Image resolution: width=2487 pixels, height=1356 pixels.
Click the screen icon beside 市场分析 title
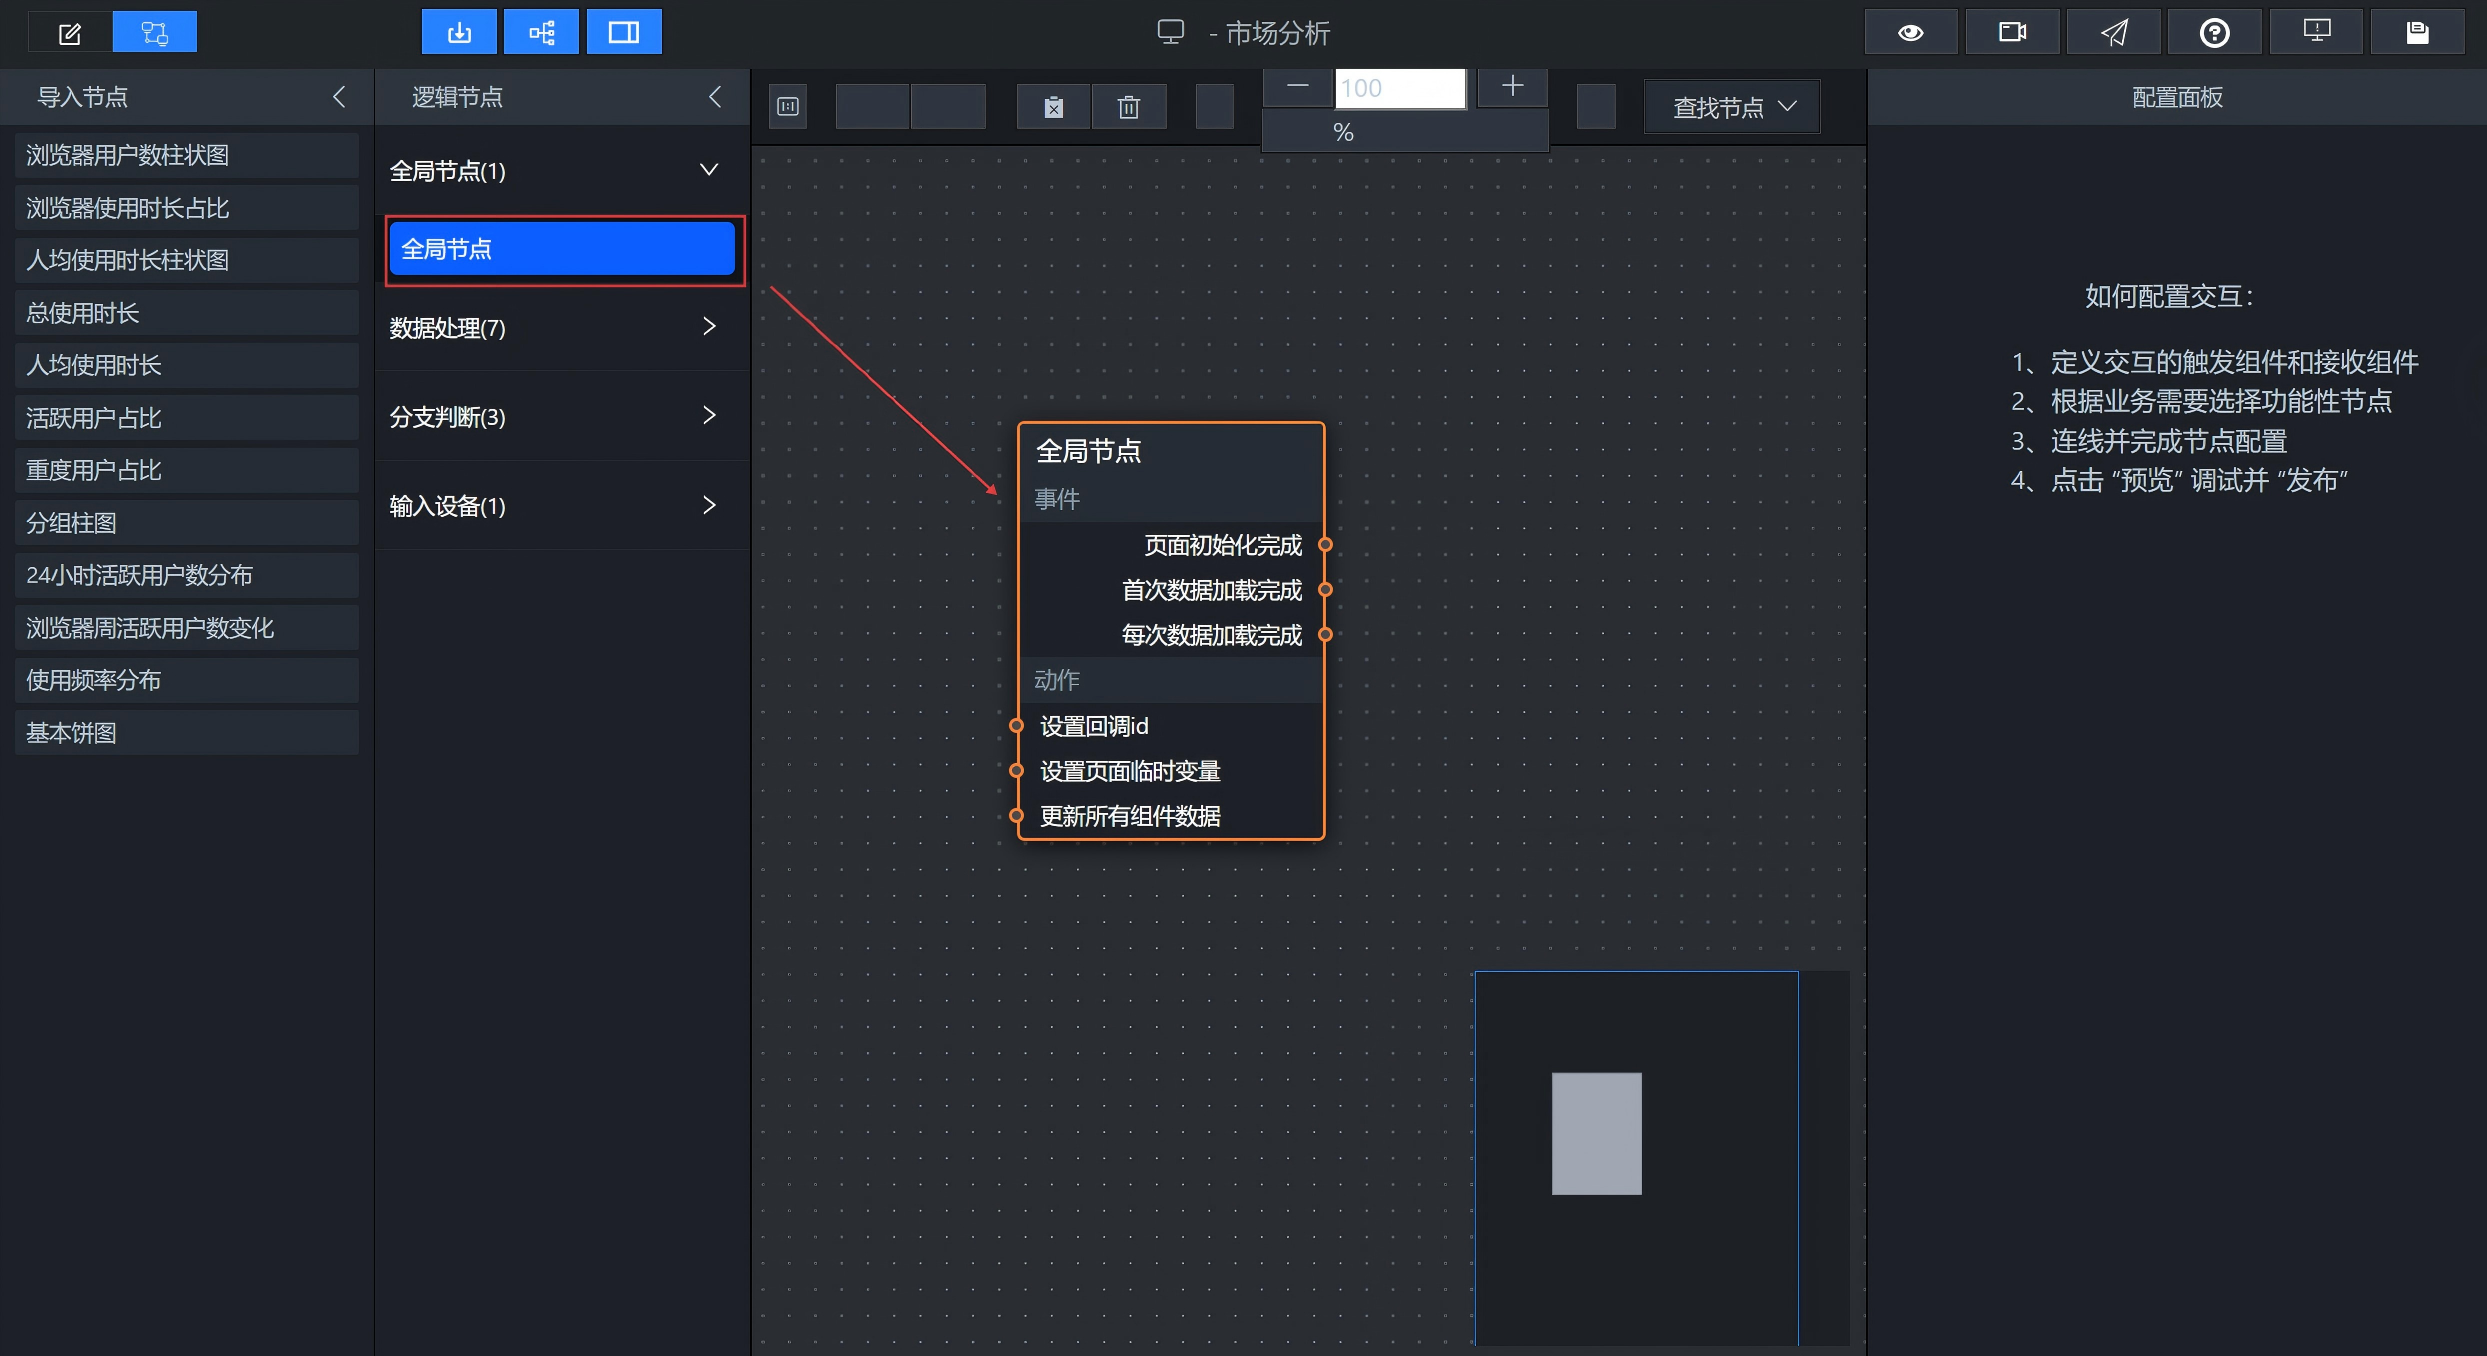click(x=1171, y=32)
